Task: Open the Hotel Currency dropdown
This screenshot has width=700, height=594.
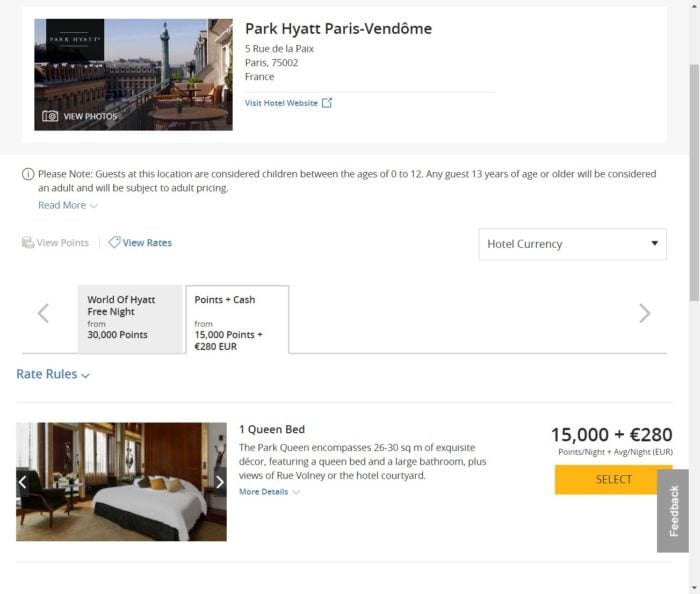Action: (x=572, y=244)
